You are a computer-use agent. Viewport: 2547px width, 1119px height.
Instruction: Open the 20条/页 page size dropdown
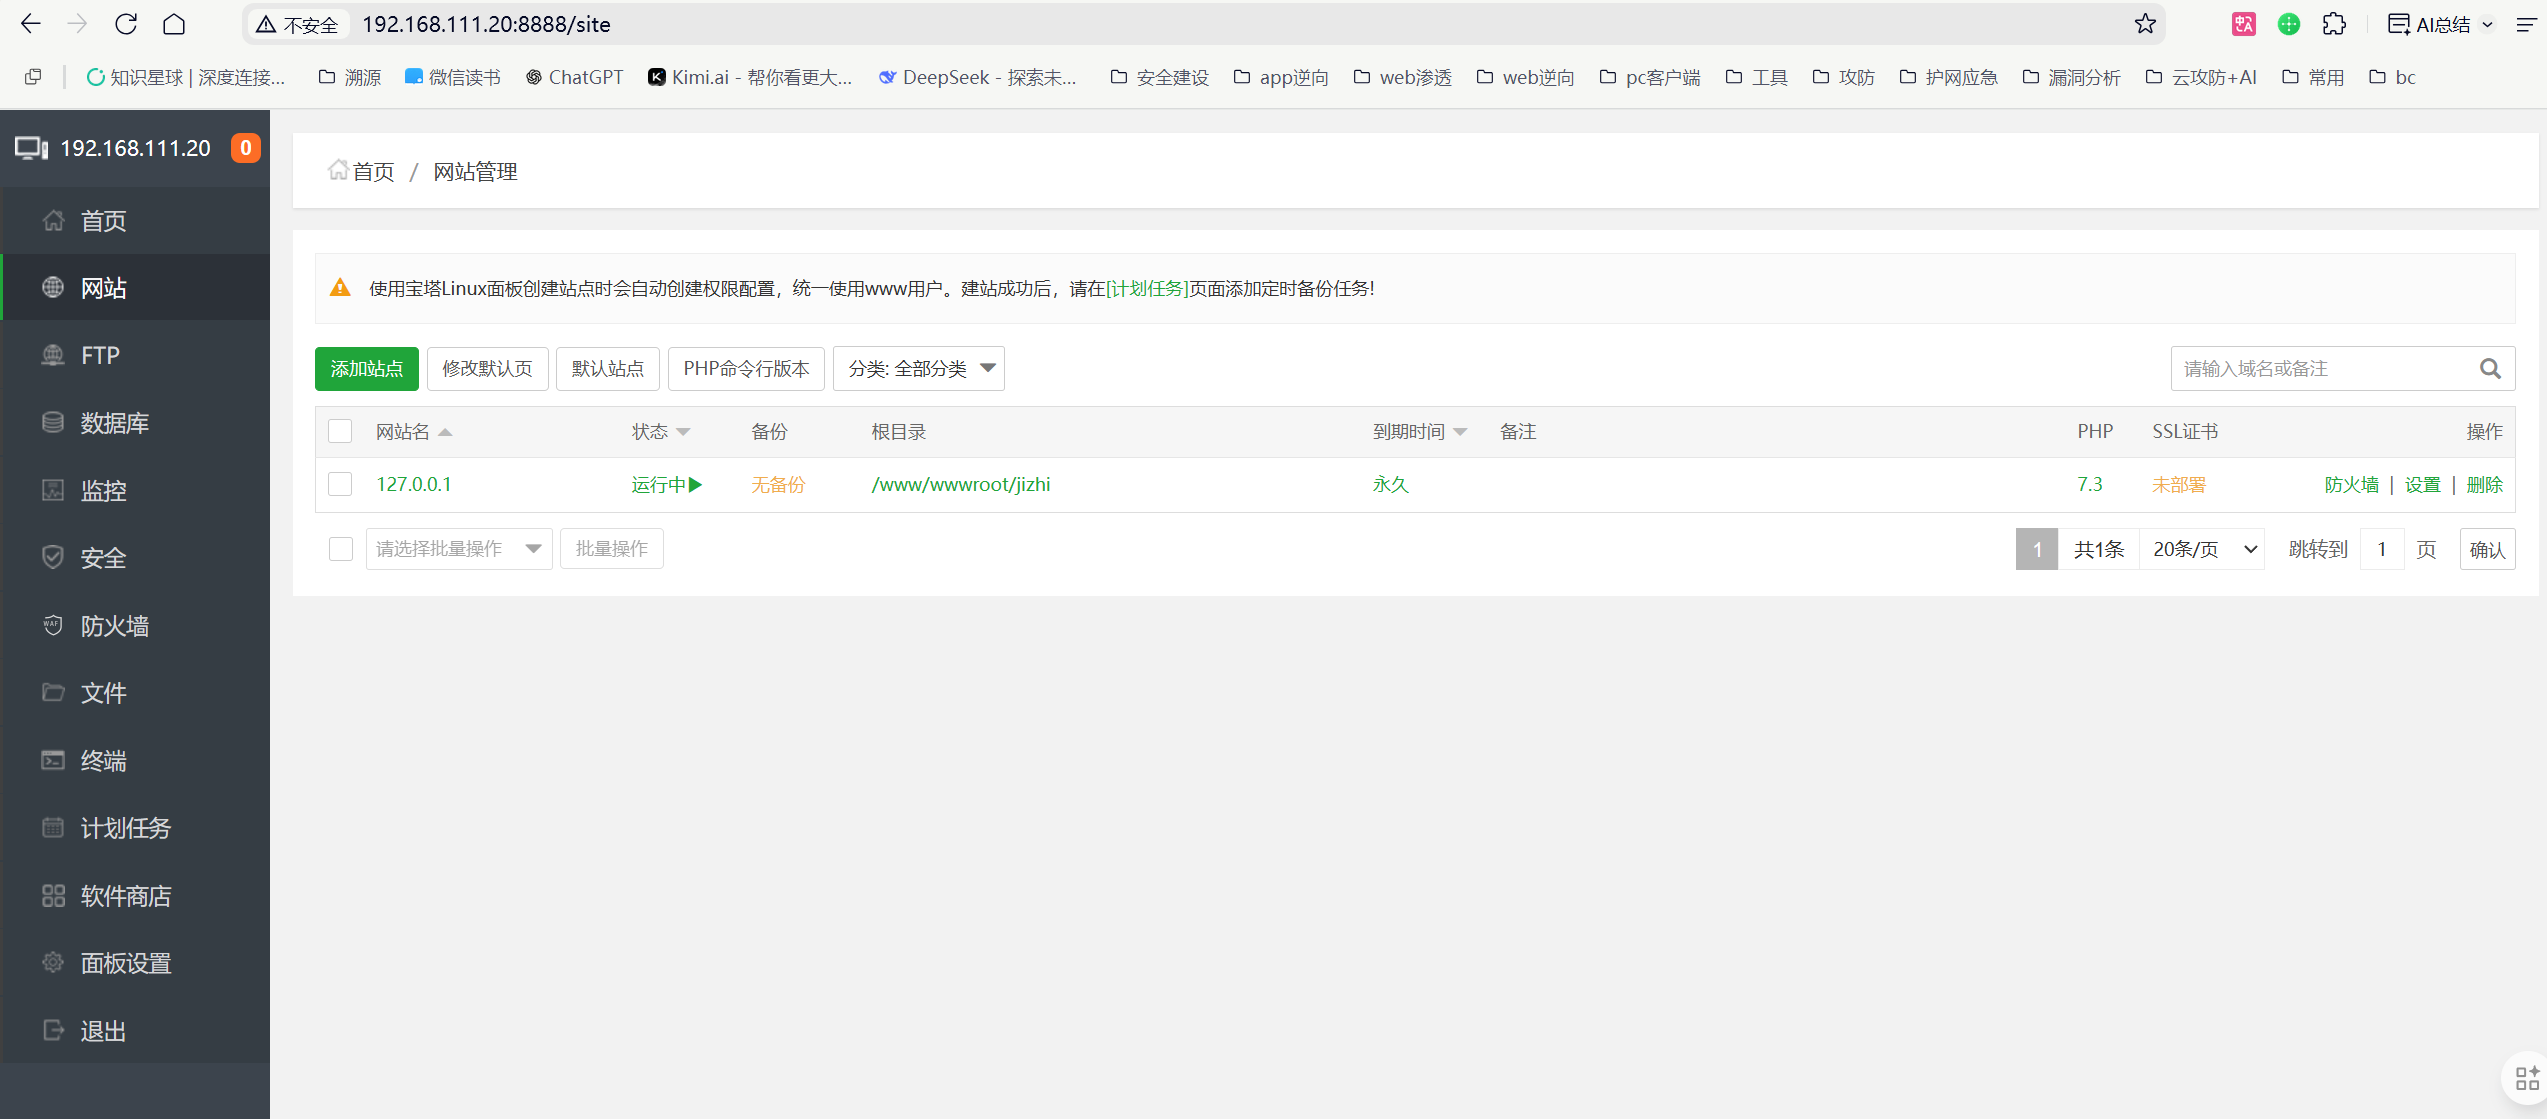pos(2202,548)
